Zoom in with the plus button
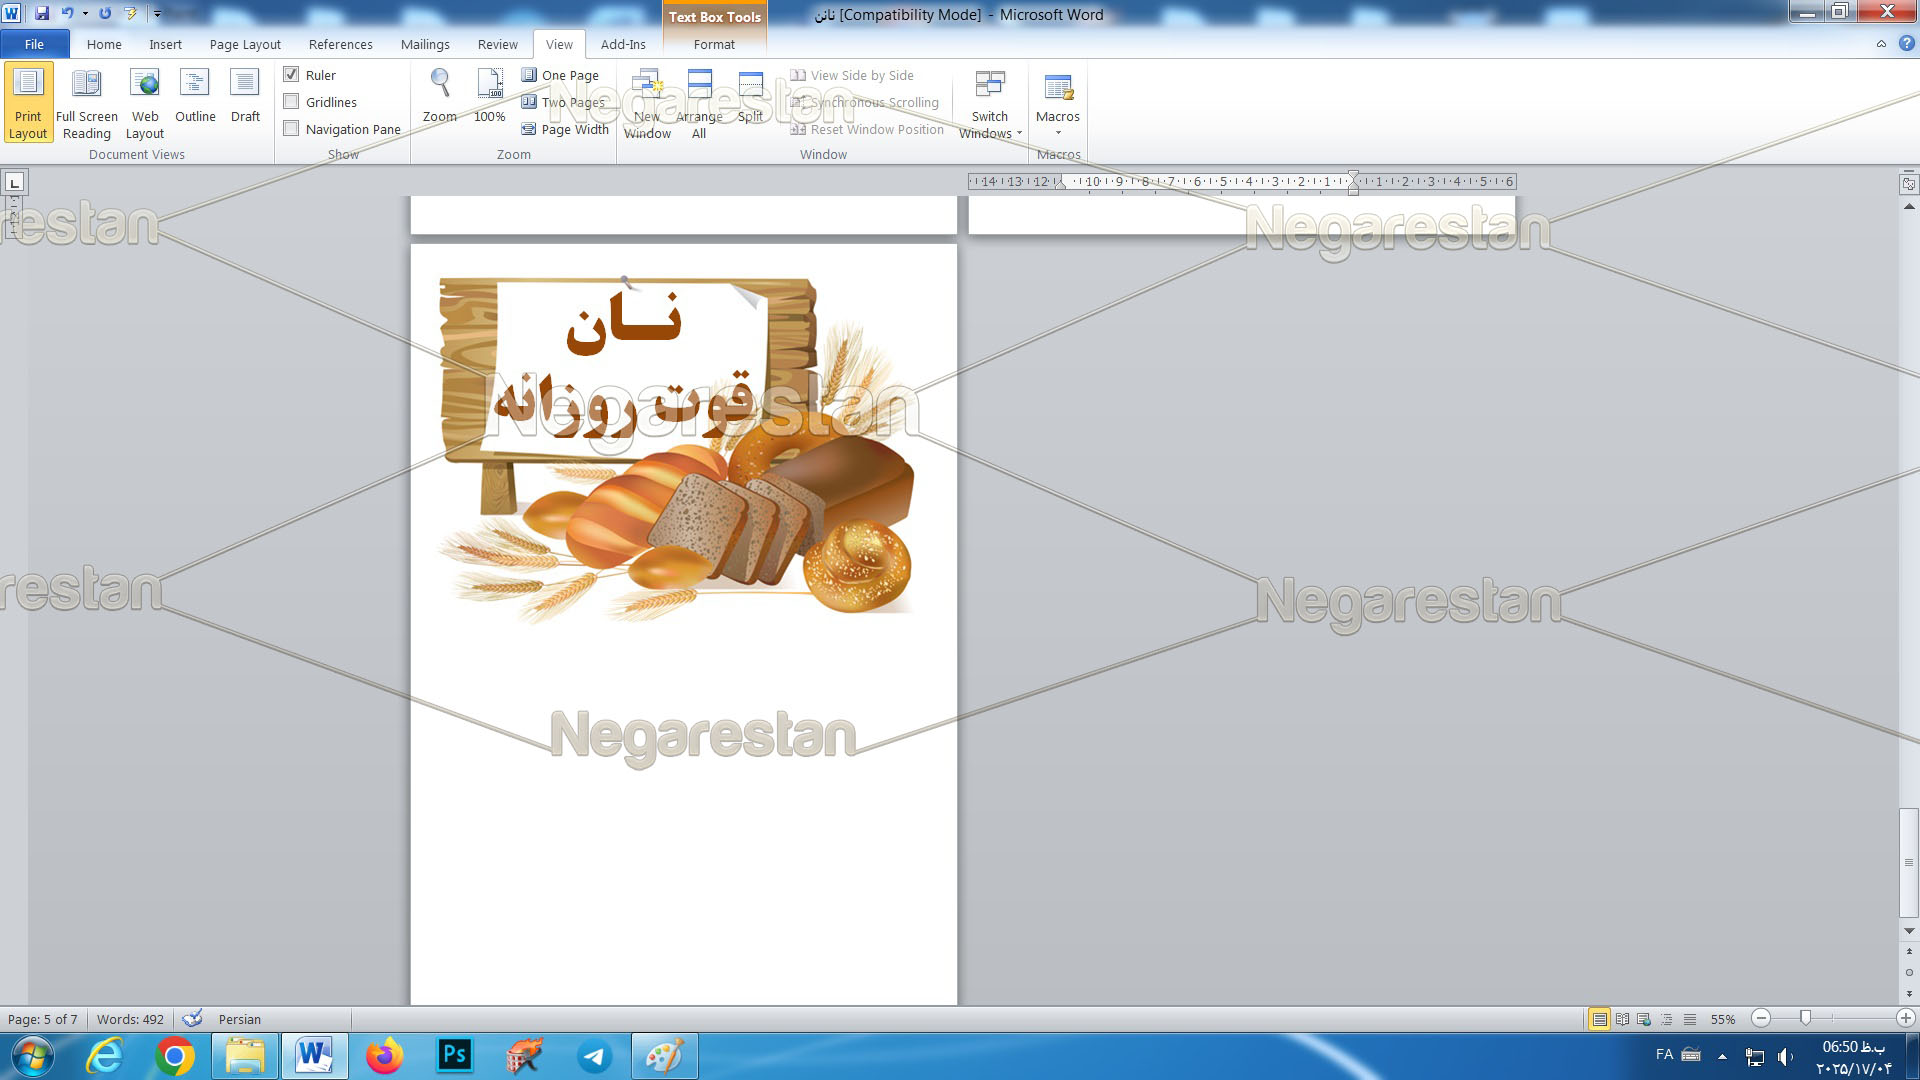This screenshot has width=1920, height=1080. pos(1905,1018)
